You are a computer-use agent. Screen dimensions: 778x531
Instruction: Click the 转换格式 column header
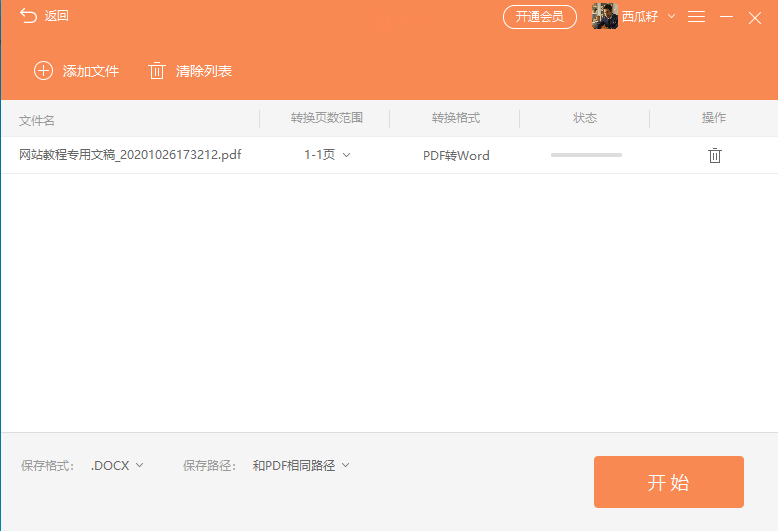455,118
